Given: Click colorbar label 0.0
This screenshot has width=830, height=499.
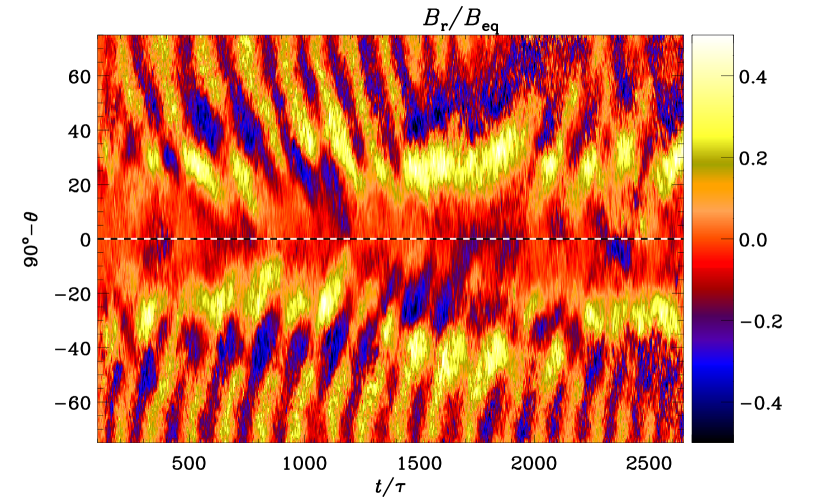Looking at the screenshot, I should [x=753, y=240].
